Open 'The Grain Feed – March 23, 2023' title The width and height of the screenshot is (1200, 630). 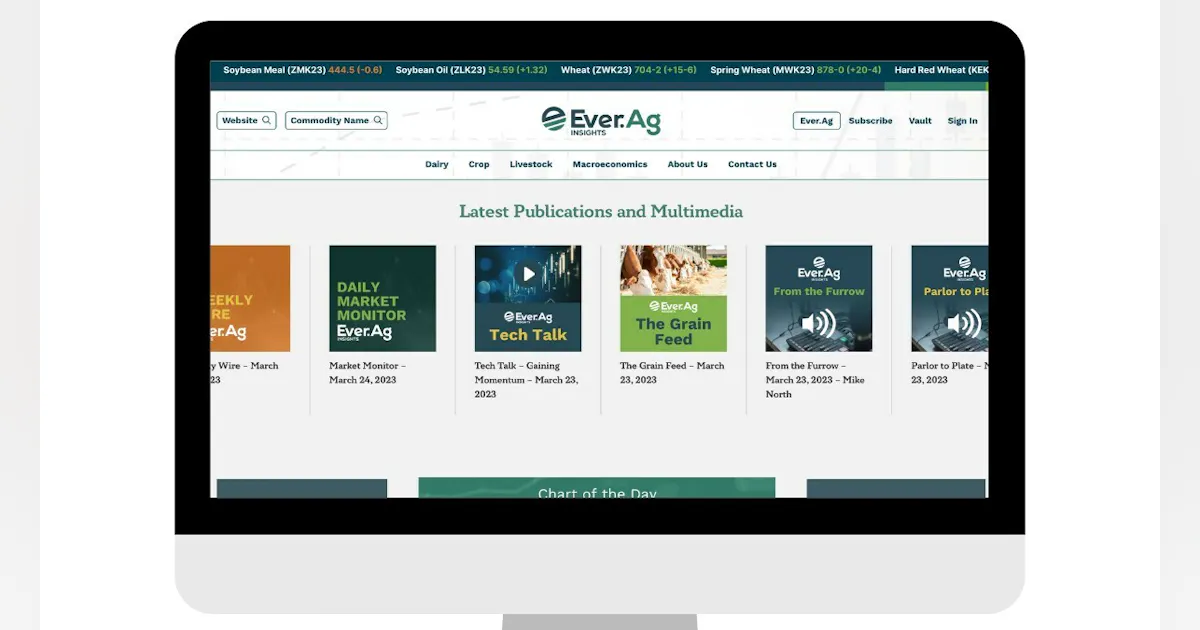(672, 373)
